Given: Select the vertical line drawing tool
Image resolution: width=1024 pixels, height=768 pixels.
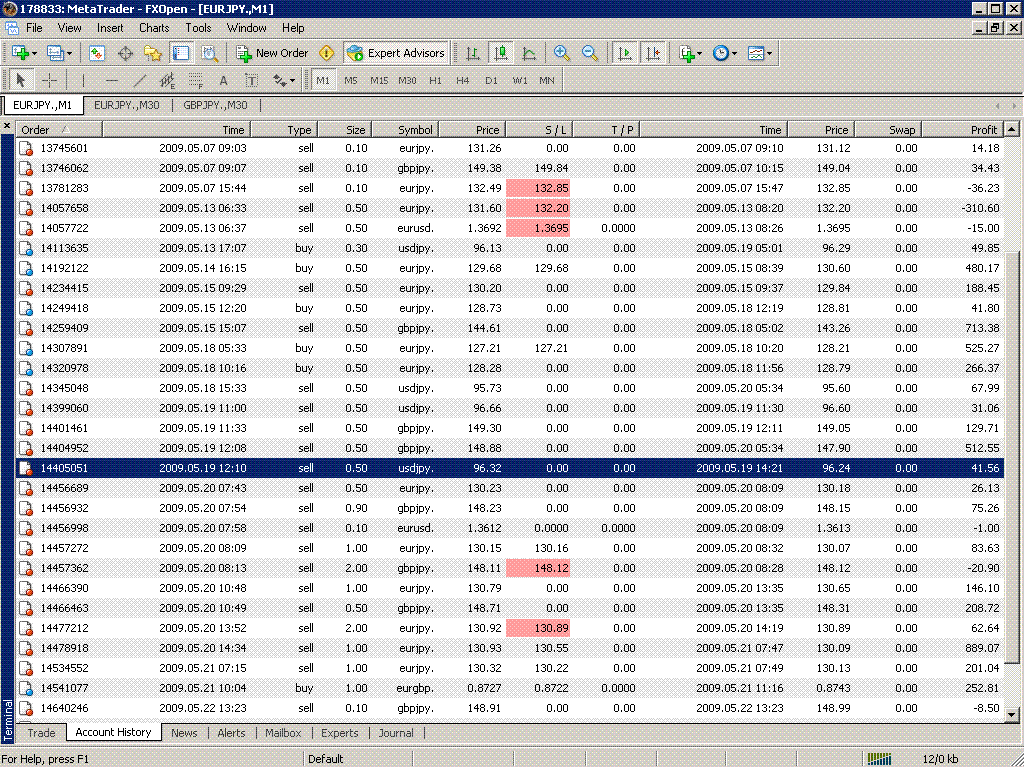Looking at the screenshot, I should [83, 80].
